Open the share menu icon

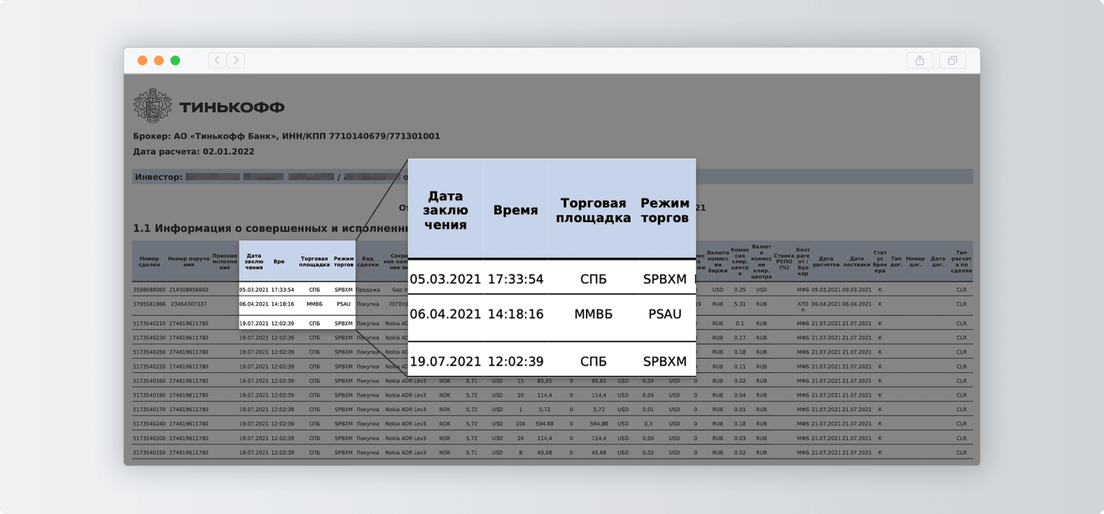point(920,61)
